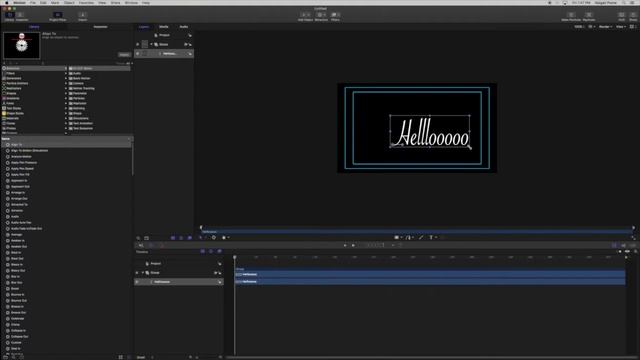The width and height of the screenshot is (640, 360).
Task: Toggle show masks button below Layers list
Action: (173, 238)
